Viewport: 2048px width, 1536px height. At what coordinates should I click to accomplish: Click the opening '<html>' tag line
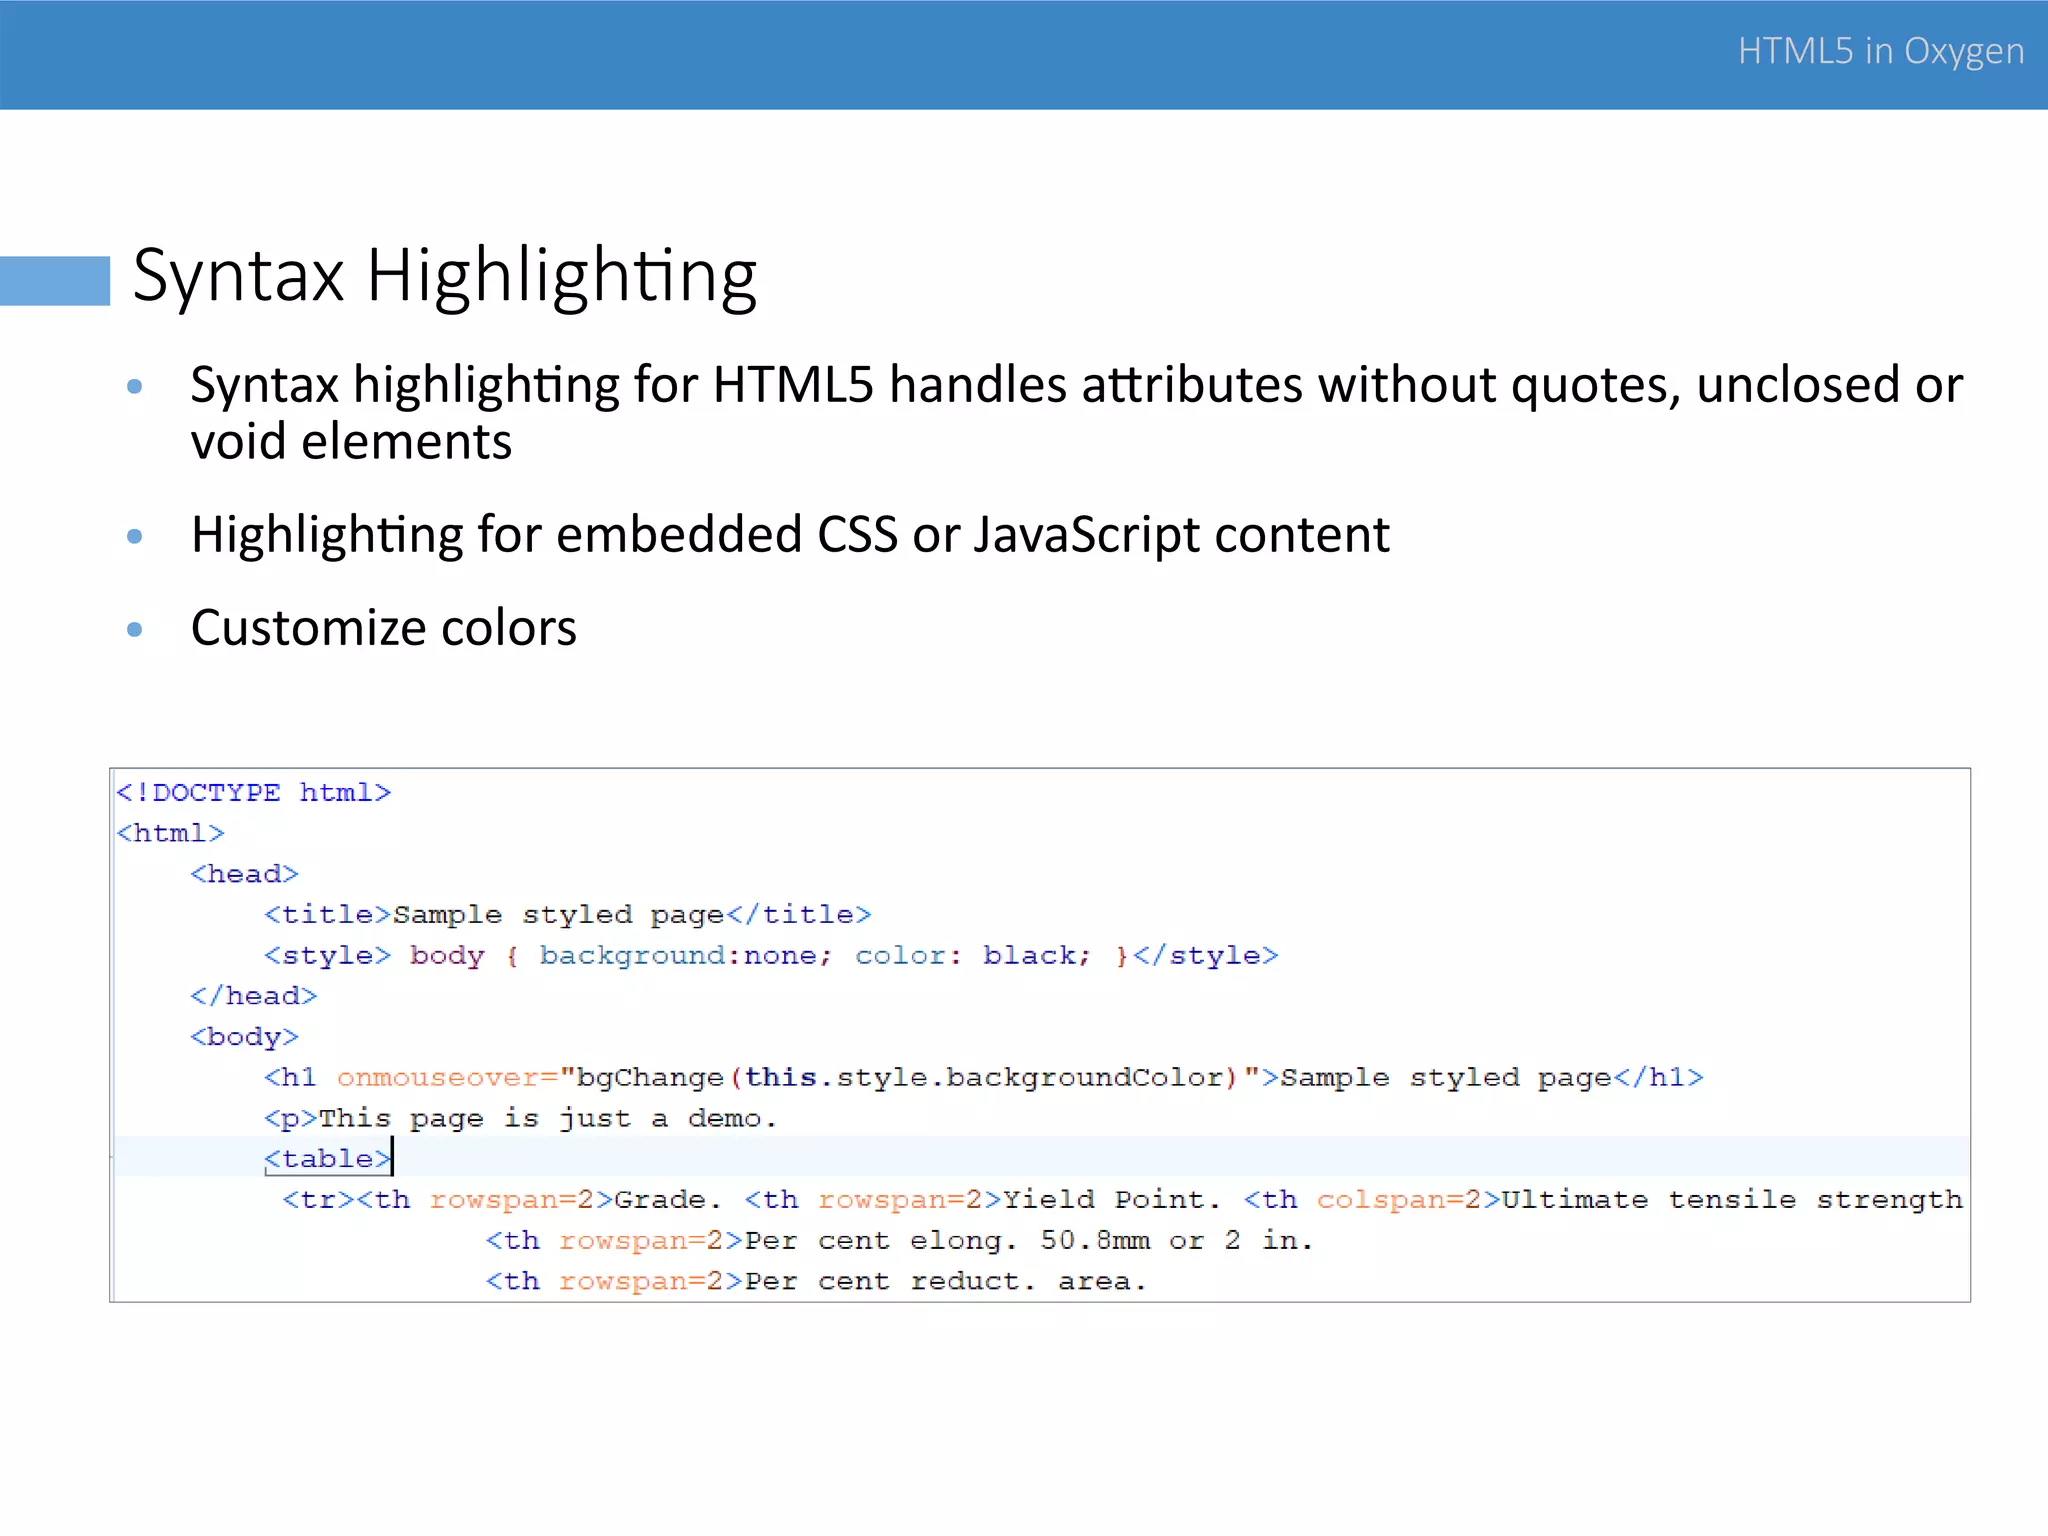171,833
